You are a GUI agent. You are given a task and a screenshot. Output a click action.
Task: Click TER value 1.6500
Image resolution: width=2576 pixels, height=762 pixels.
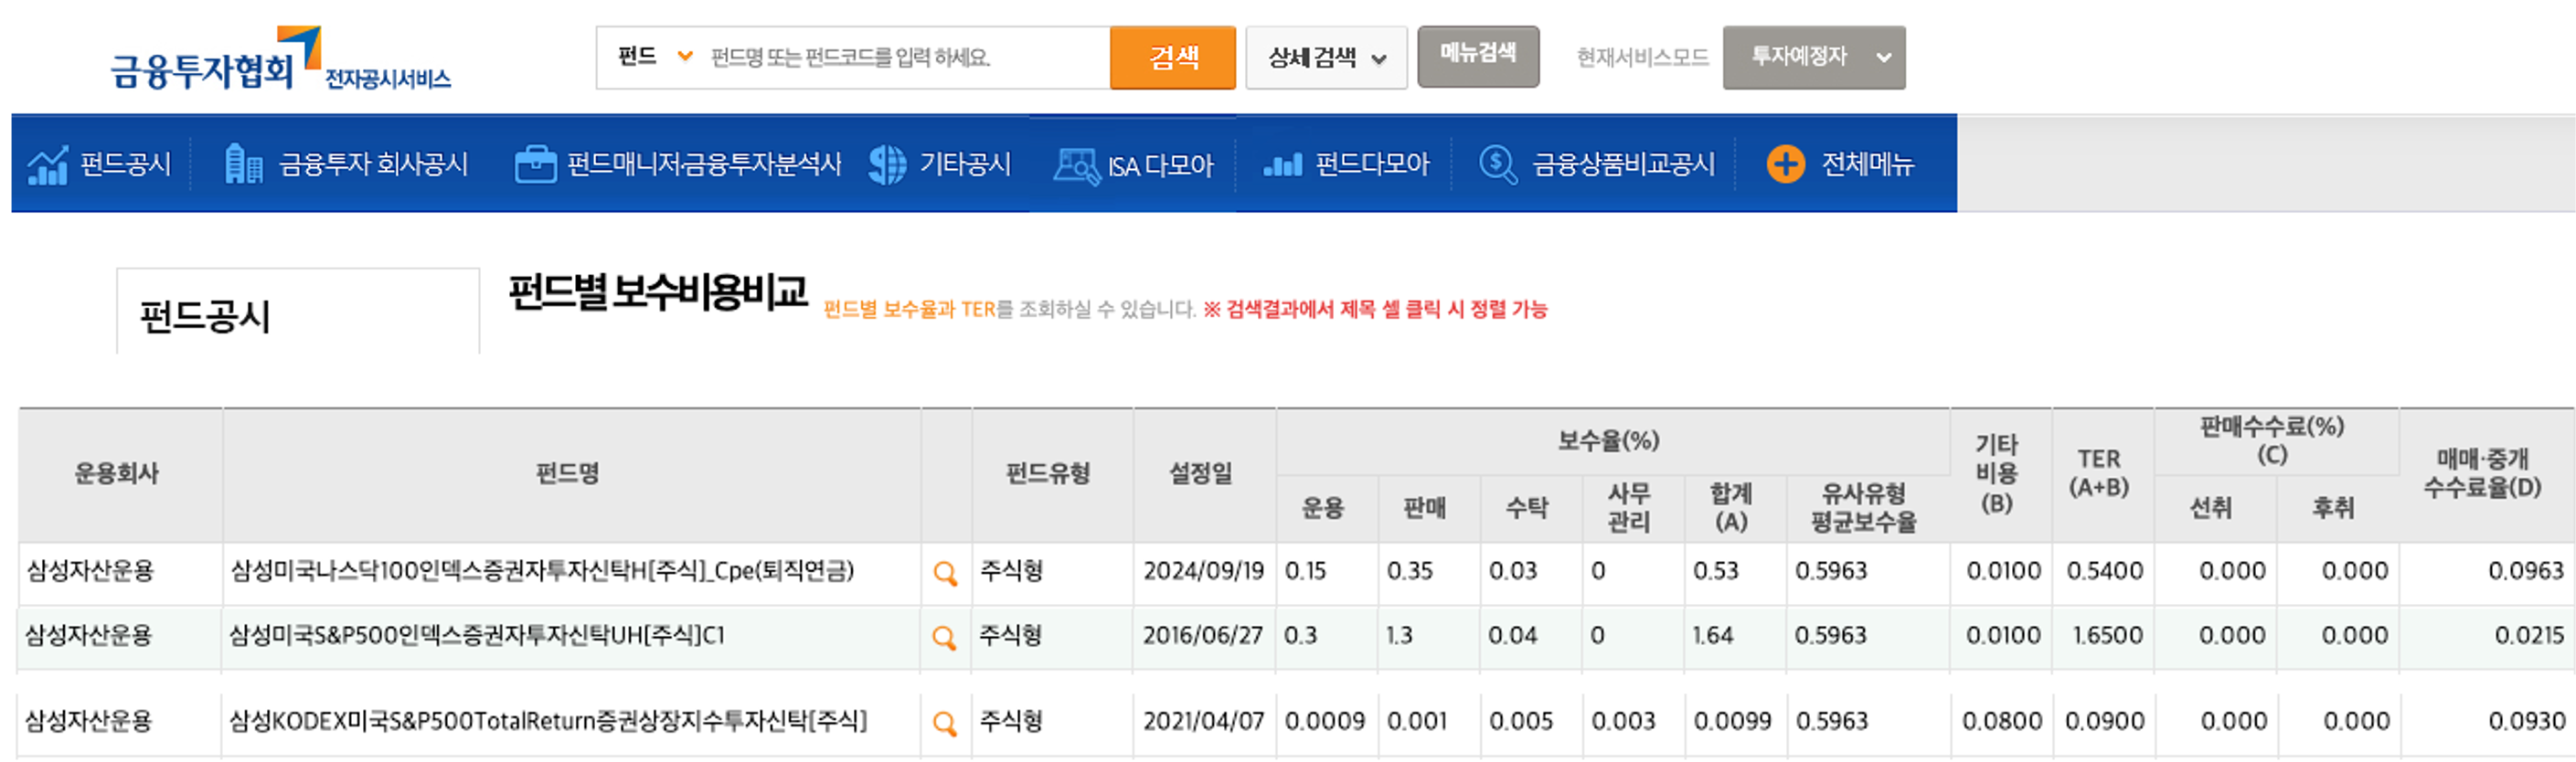tap(2107, 636)
